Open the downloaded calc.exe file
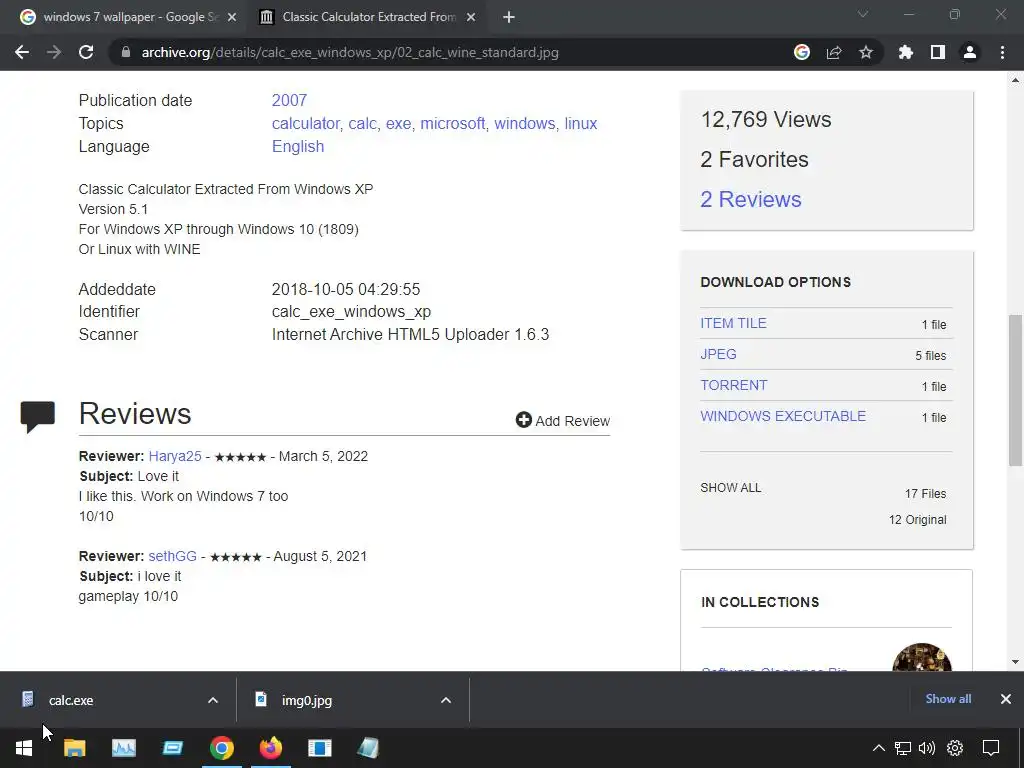This screenshot has height=768, width=1024. (x=71, y=700)
